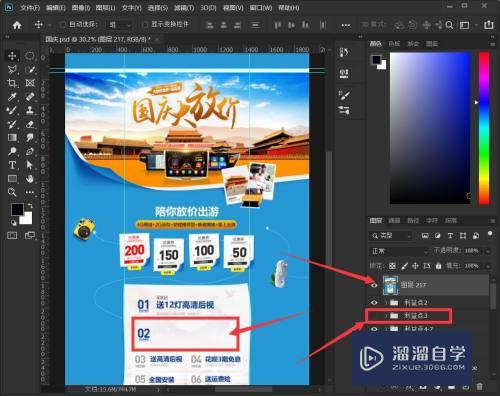This screenshot has width=500, height=396.
Task: Toggle lock all padlock icon
Action: click(439, 266)
